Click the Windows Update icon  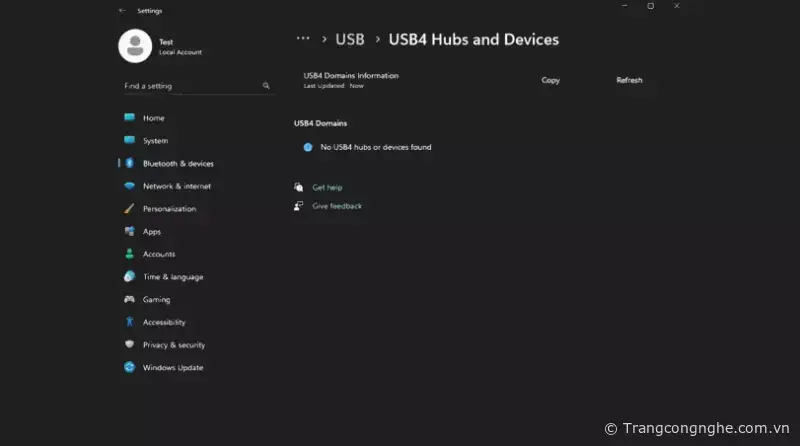click(129, 367)
